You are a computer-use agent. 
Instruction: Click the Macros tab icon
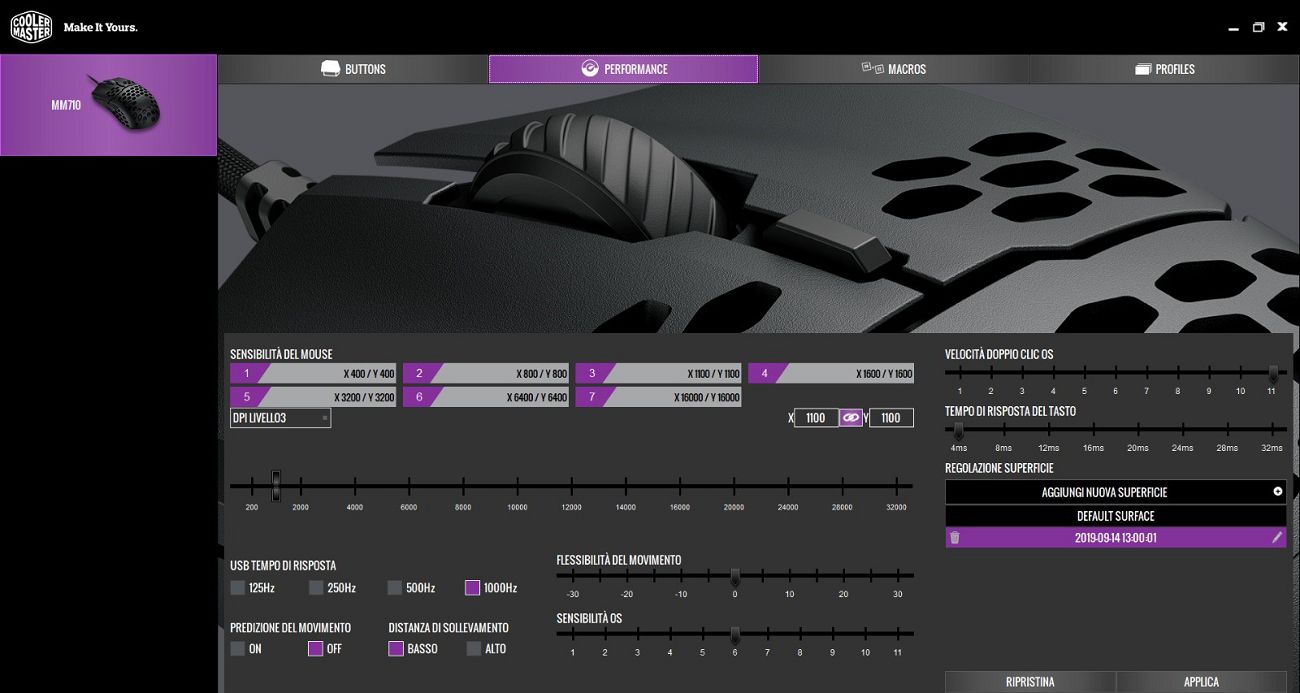[x=872, y=68]
